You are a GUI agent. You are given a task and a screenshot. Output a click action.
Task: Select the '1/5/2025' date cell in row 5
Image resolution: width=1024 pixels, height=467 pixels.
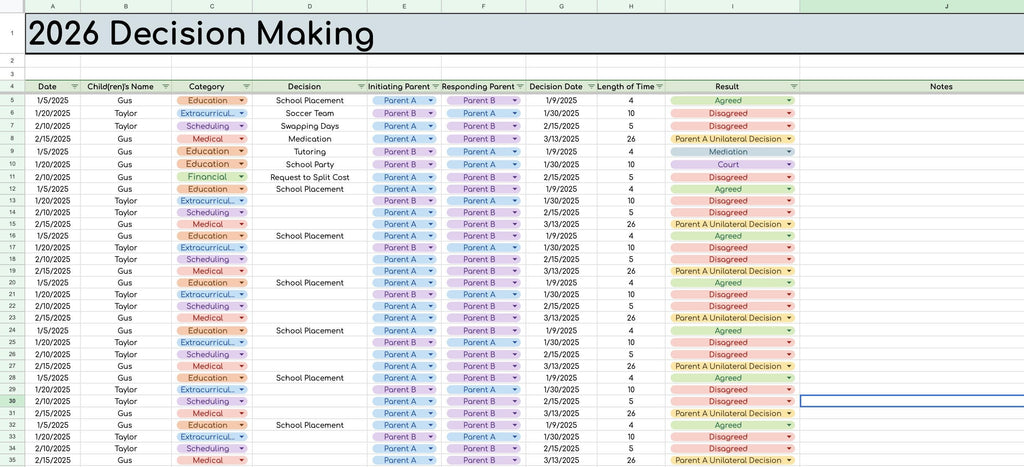53,101
